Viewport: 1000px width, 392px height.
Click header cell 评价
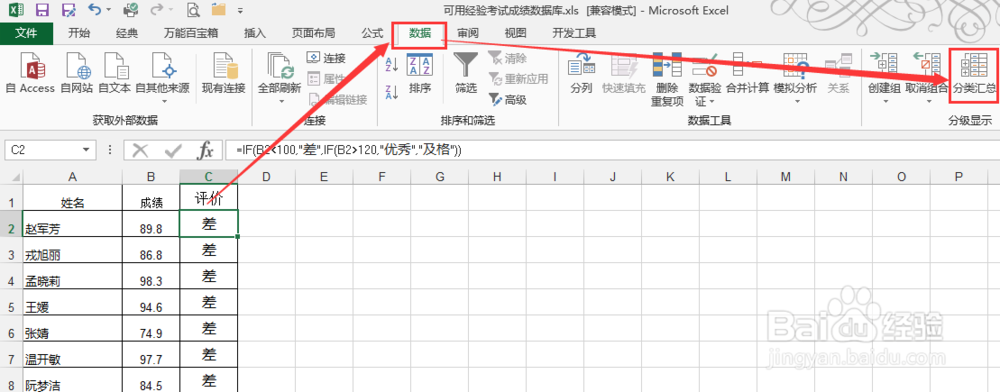tap(209, 198)
